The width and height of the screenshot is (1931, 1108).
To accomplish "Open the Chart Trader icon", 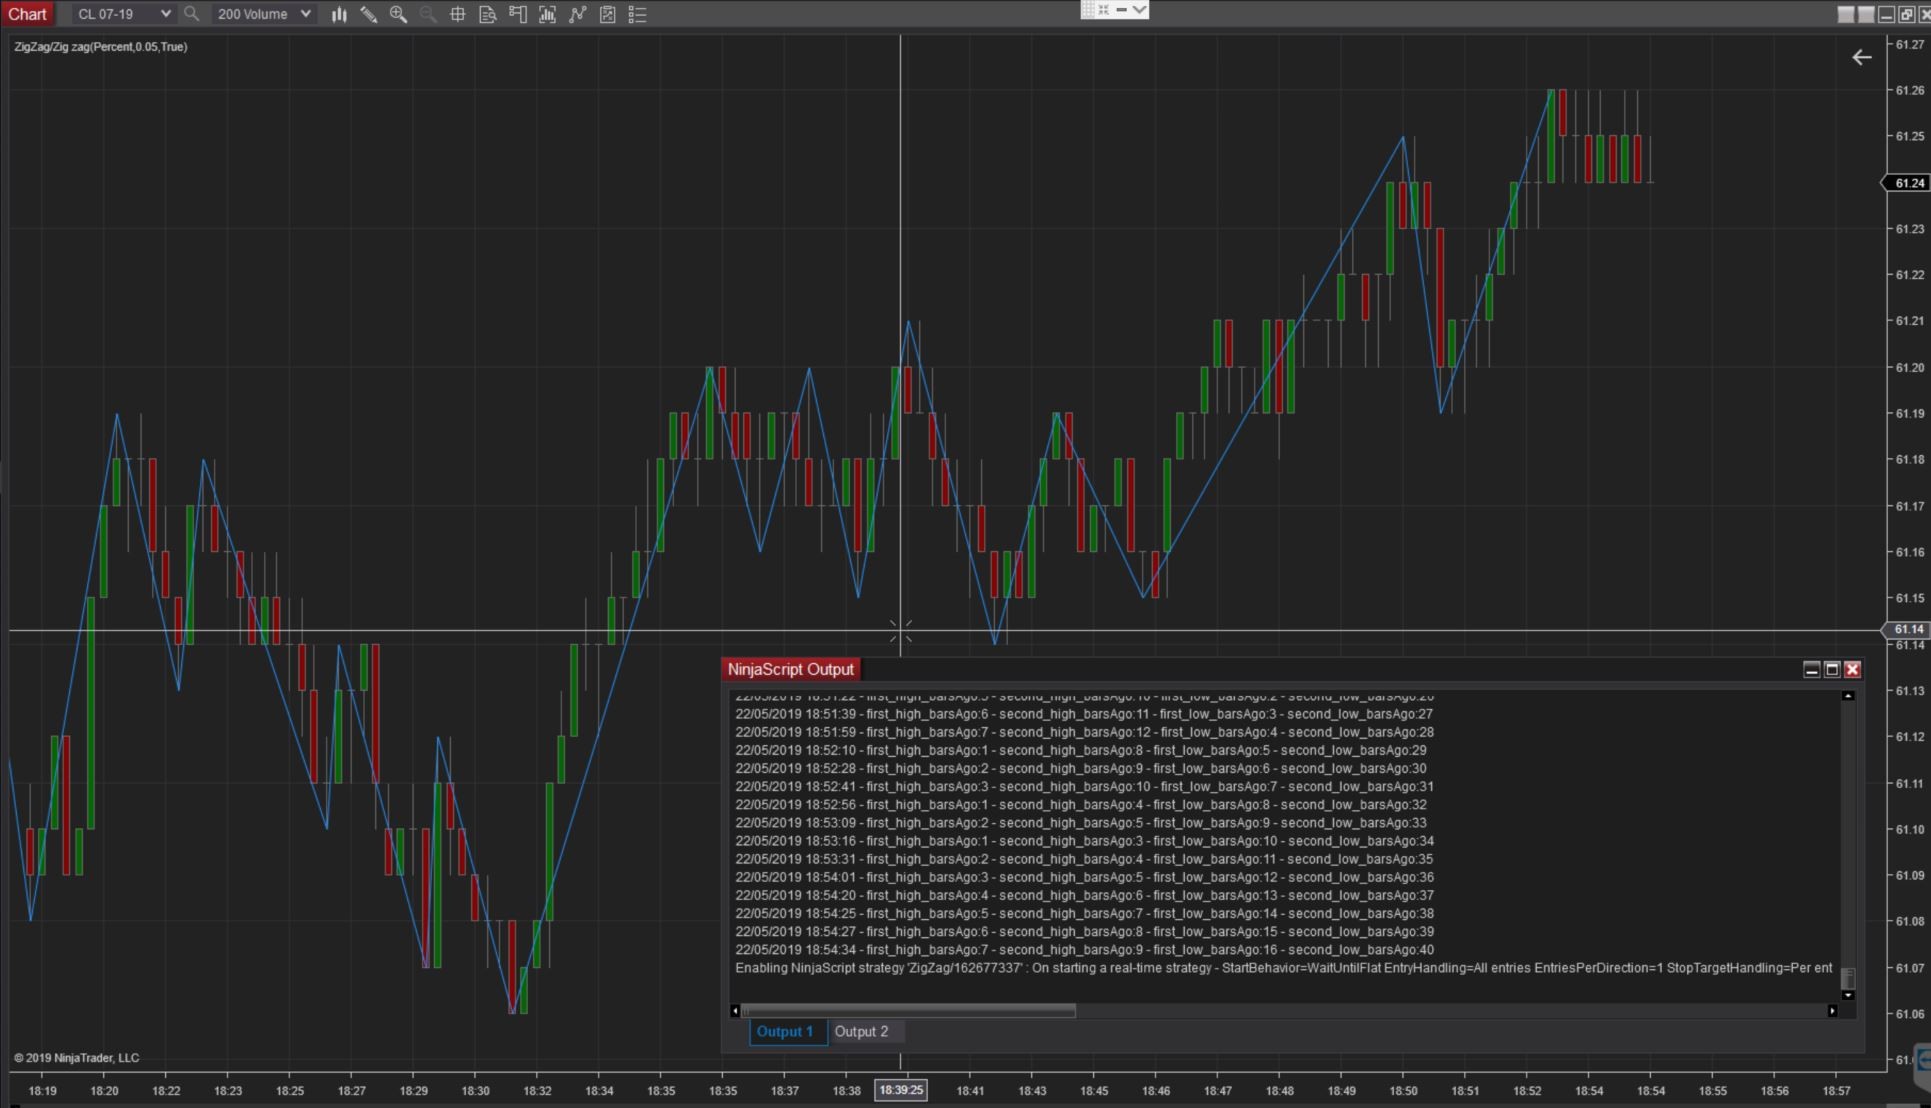I will [x=518, y=14].
